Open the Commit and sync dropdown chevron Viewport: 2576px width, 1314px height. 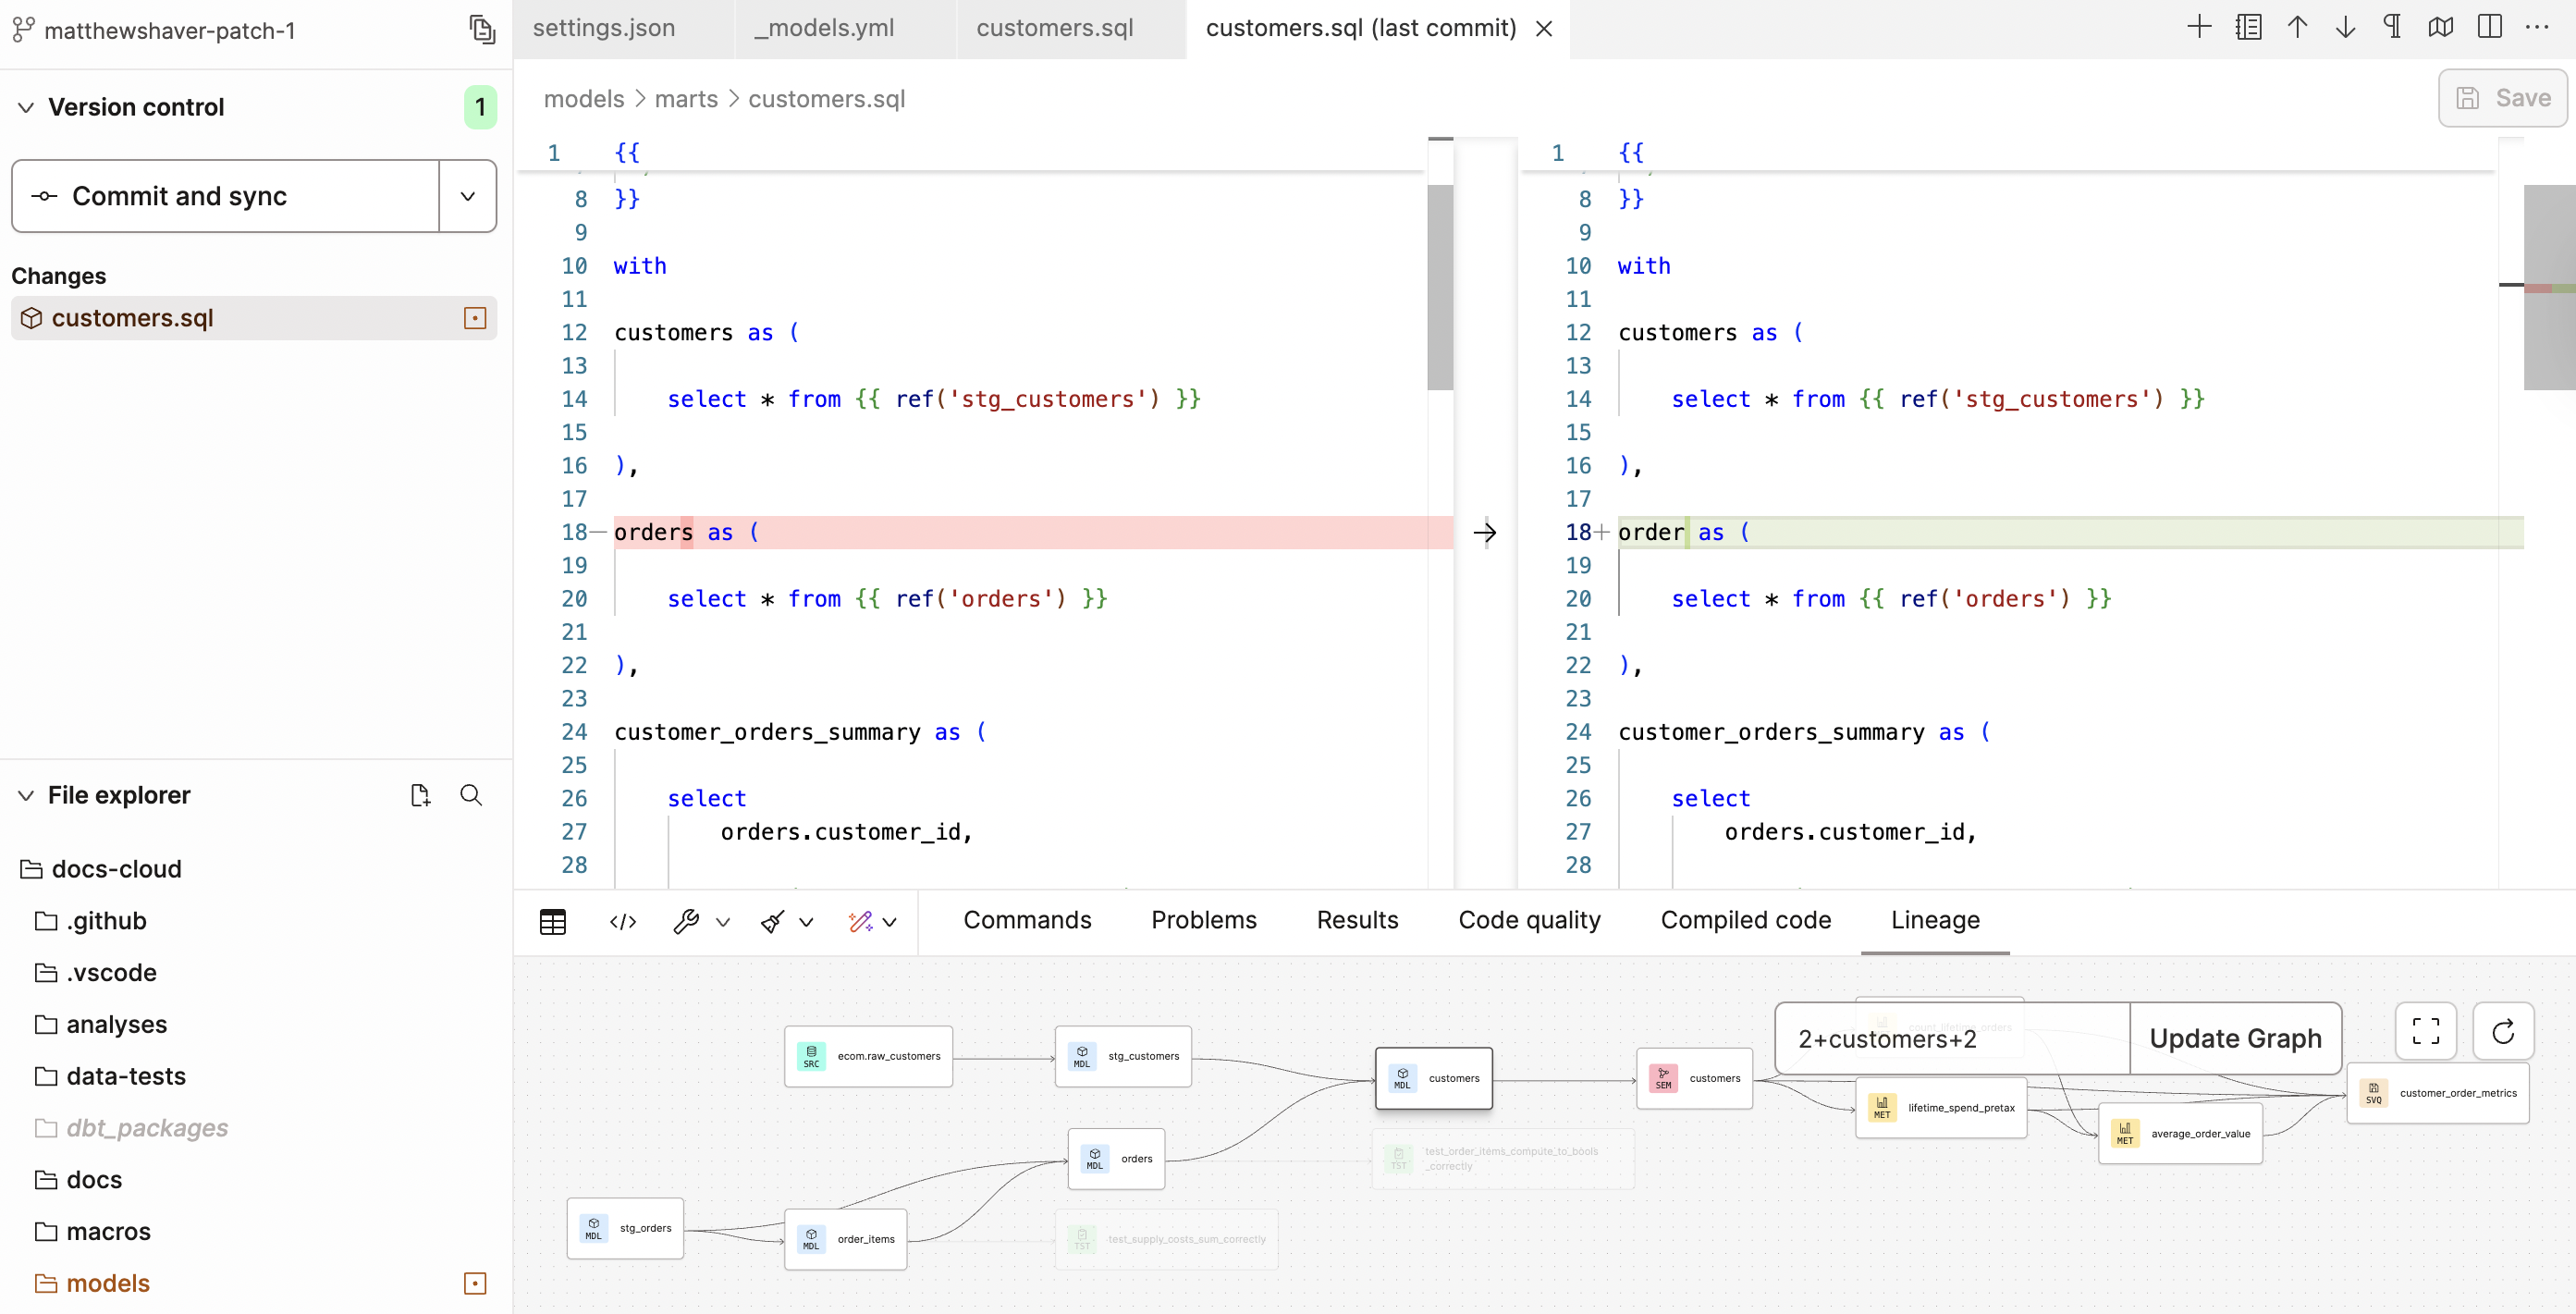tap(467, 196)
